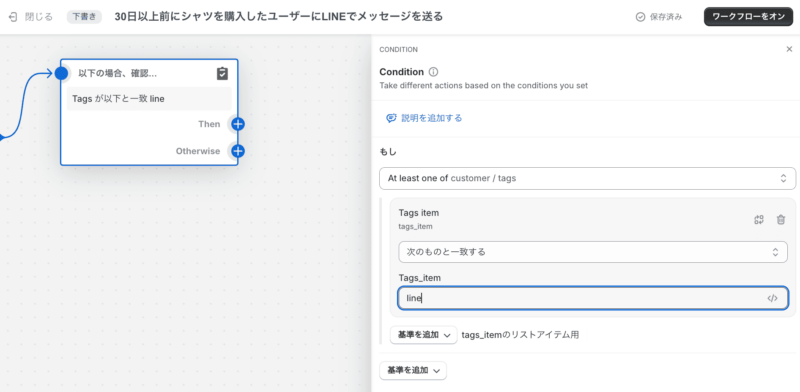Click the exit icon next to 閉じる

click(13, 17)
